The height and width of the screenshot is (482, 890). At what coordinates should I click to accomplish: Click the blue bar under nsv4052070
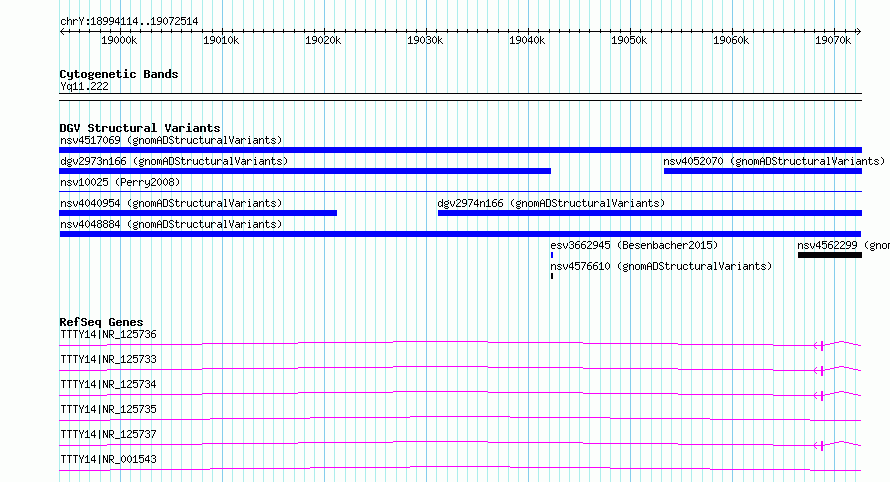(x=763, y=171)
